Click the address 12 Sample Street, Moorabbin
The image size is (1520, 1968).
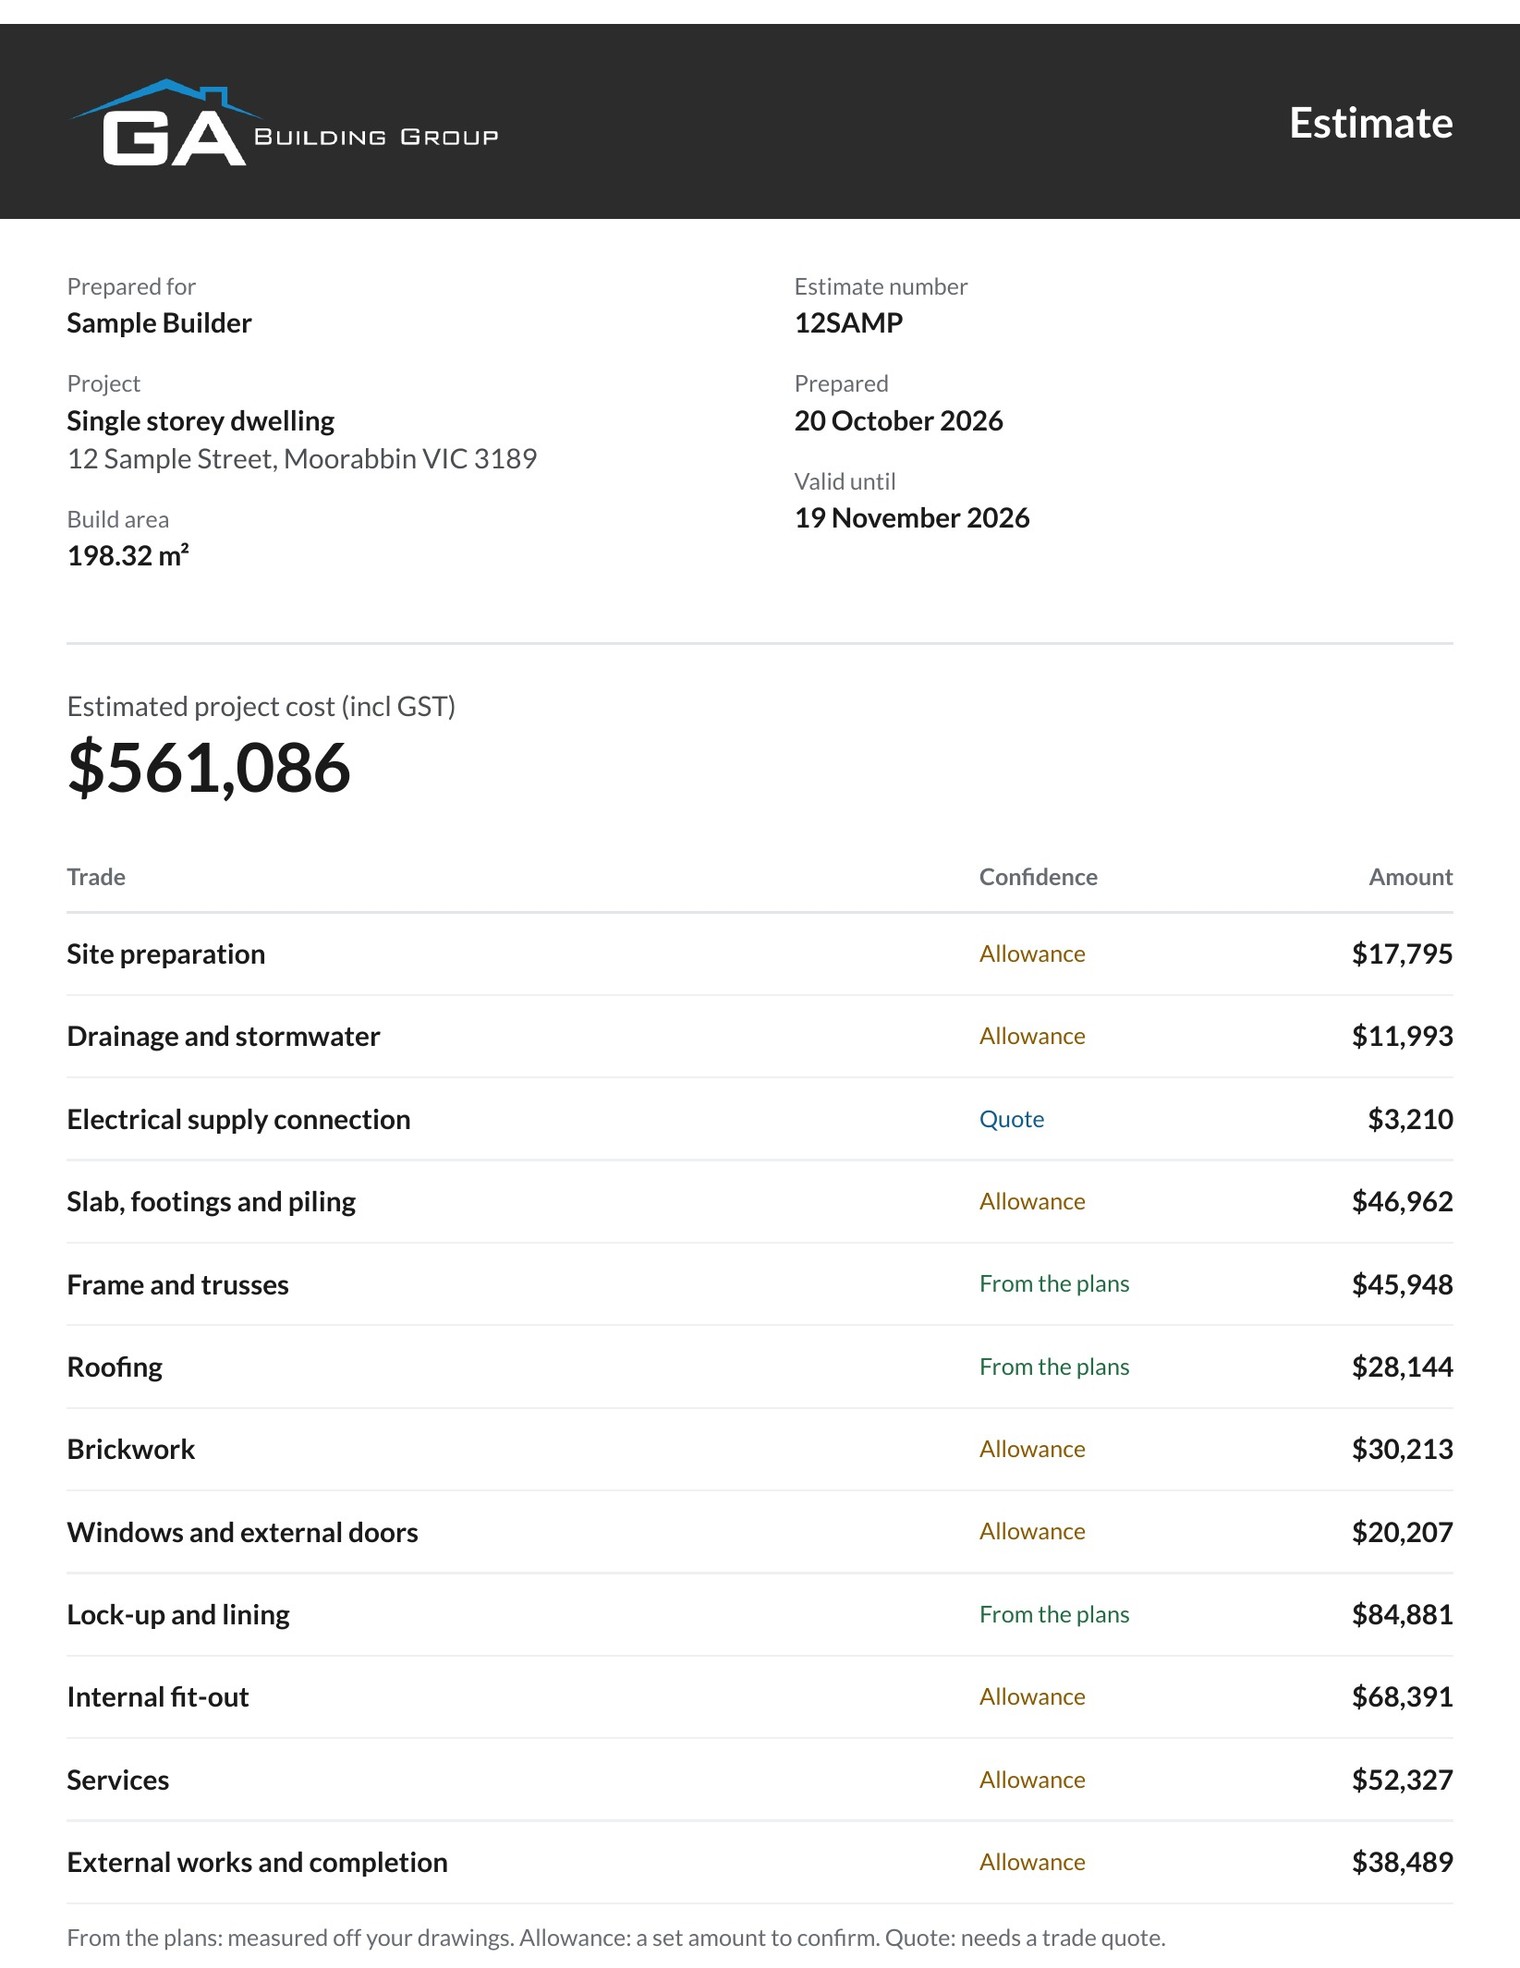(x=302, y=459)
